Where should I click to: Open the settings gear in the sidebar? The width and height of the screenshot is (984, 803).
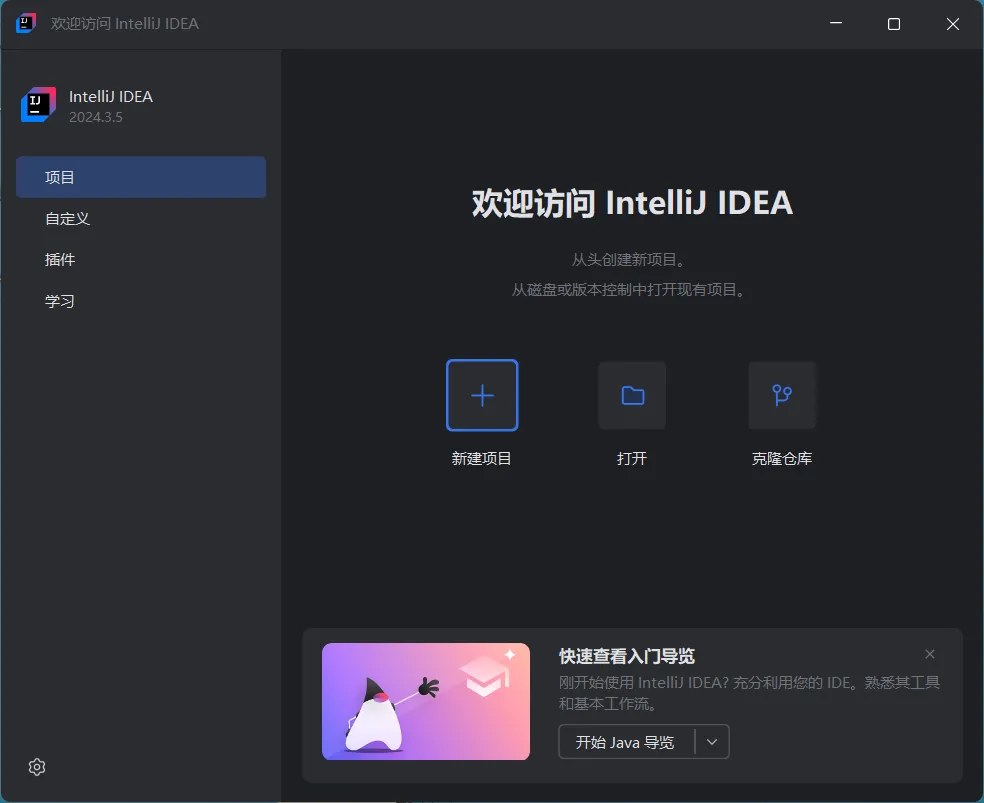[x=37, y=767]
